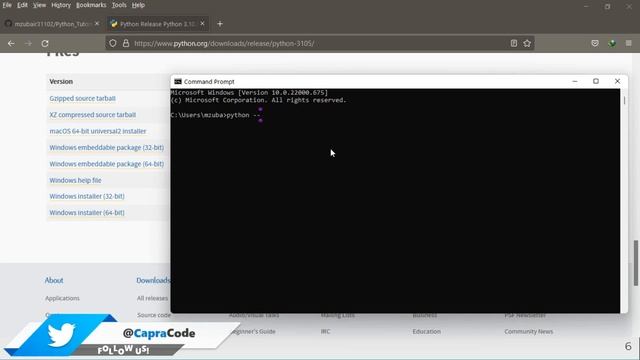Open the IRC footer link

(325, 331)
